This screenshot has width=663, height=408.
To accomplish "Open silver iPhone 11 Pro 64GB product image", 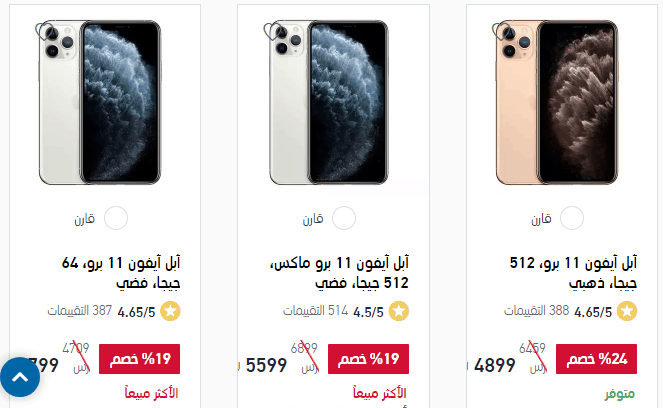I will [x=100, y=102].
